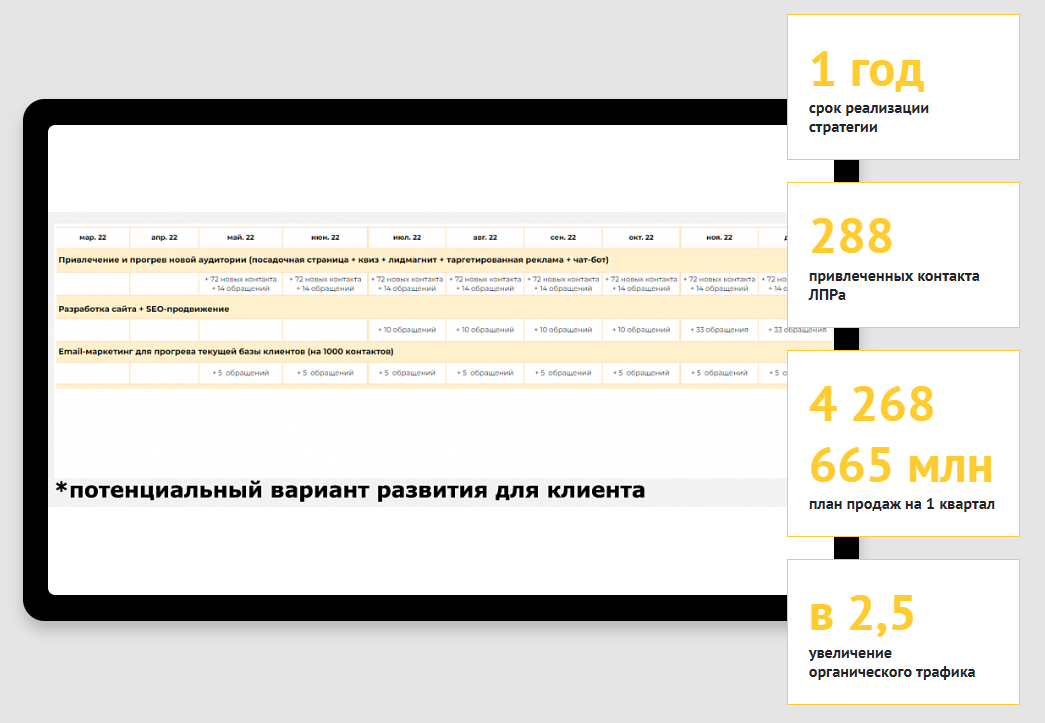1045x723 pixels.
Task: Select the "+10 обращений" cell under июл. 22
Action: pos(406,329)
